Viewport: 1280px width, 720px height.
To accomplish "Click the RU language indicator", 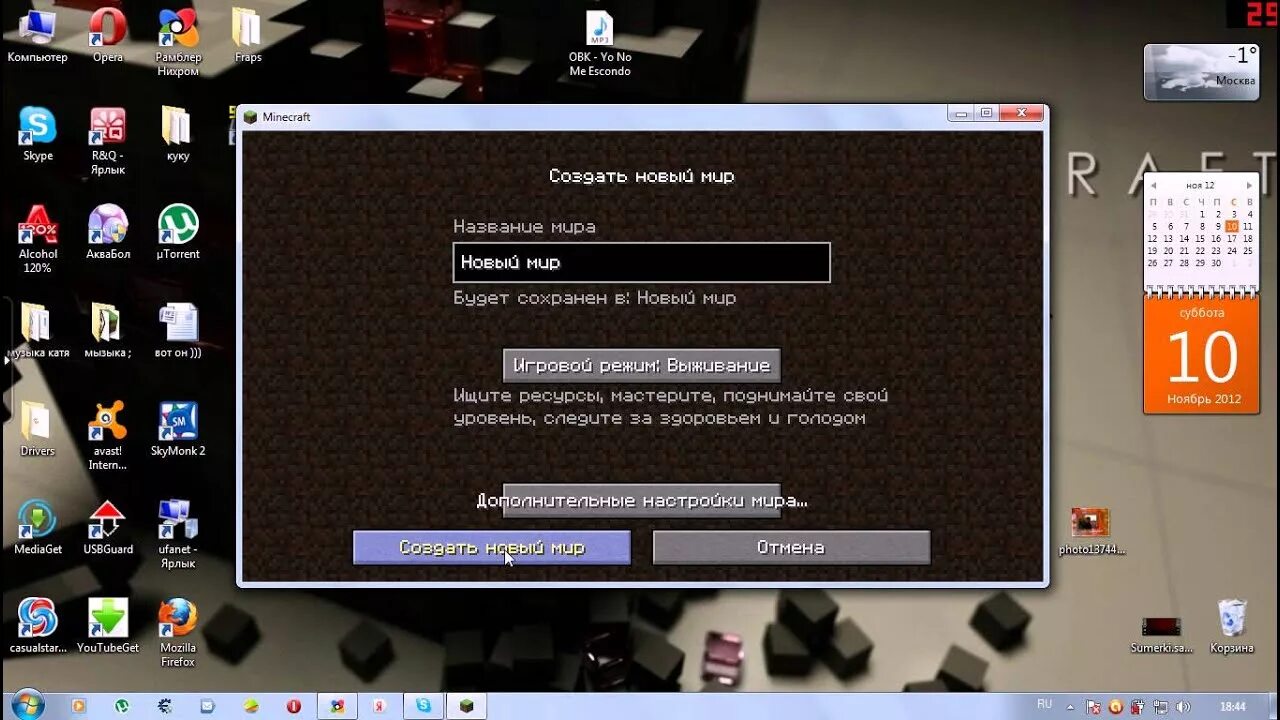I will point(1045,705).
